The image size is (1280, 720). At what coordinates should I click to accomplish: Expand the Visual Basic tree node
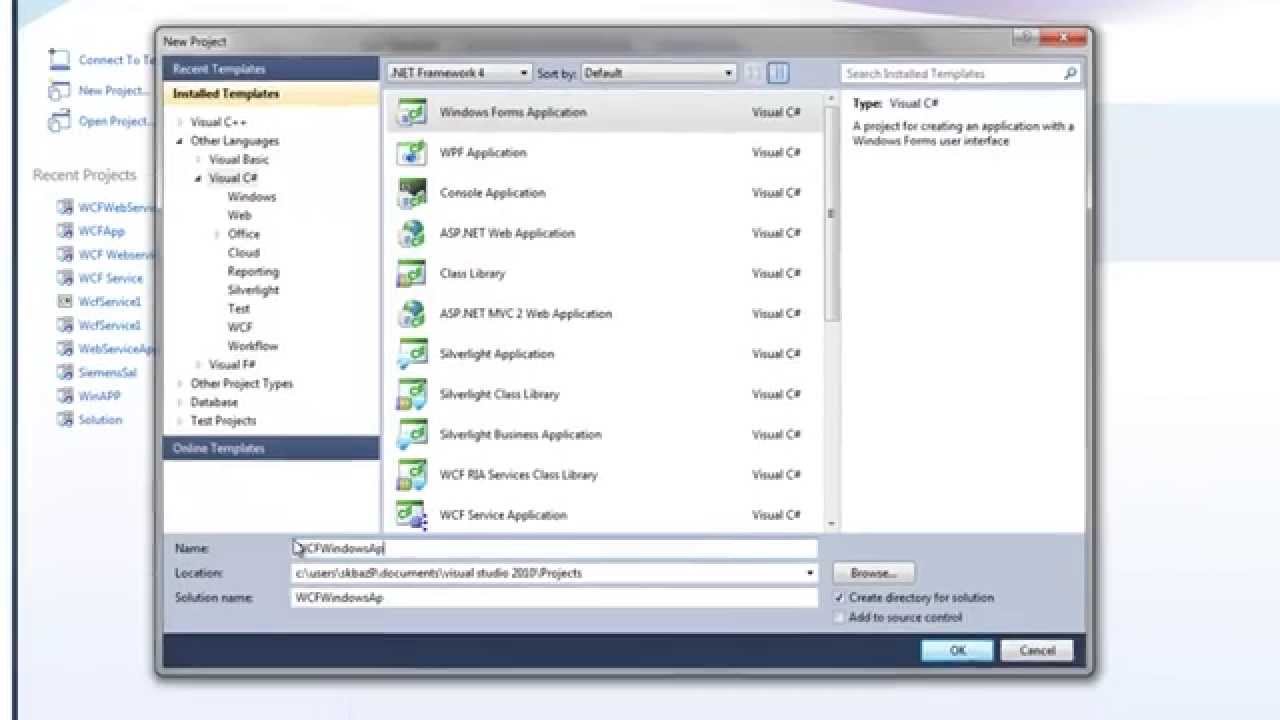pos(199,160)
